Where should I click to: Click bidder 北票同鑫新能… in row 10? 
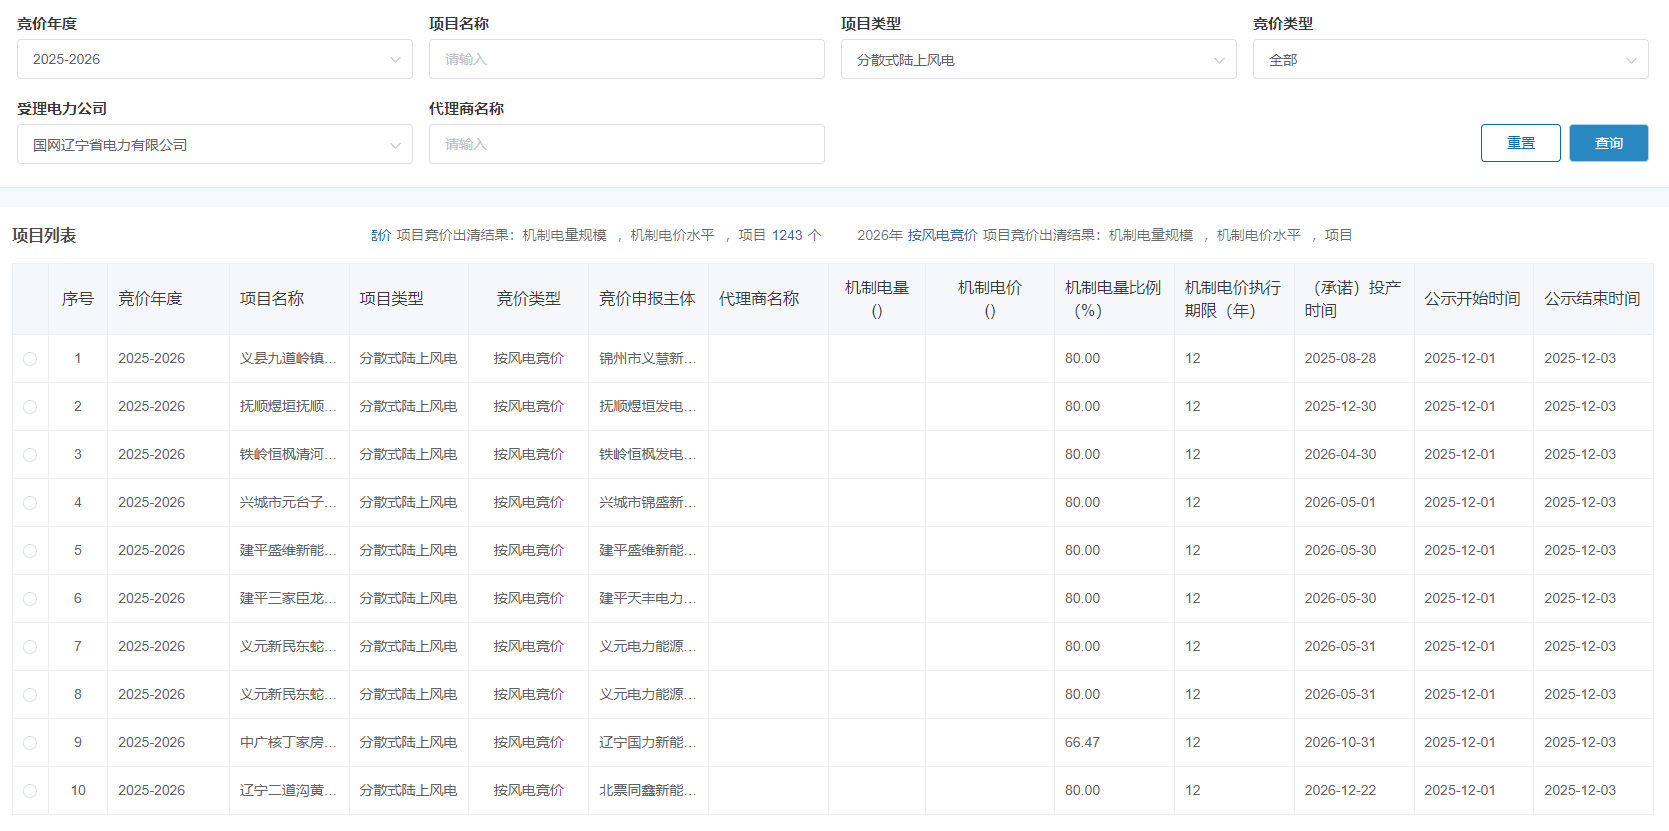pyautogui.click(x=647, y=791)
